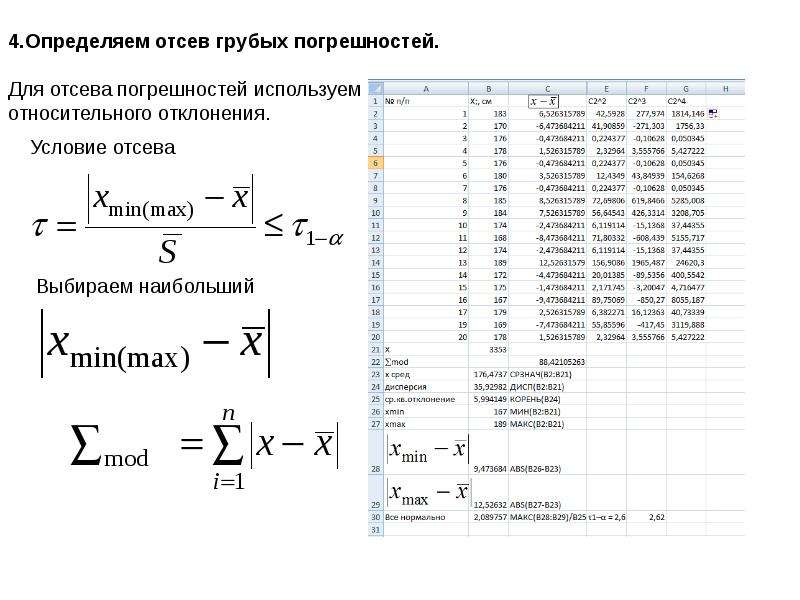
Task: Click cell labeled ср.кв.отклонение
Action: click(426, 399)
